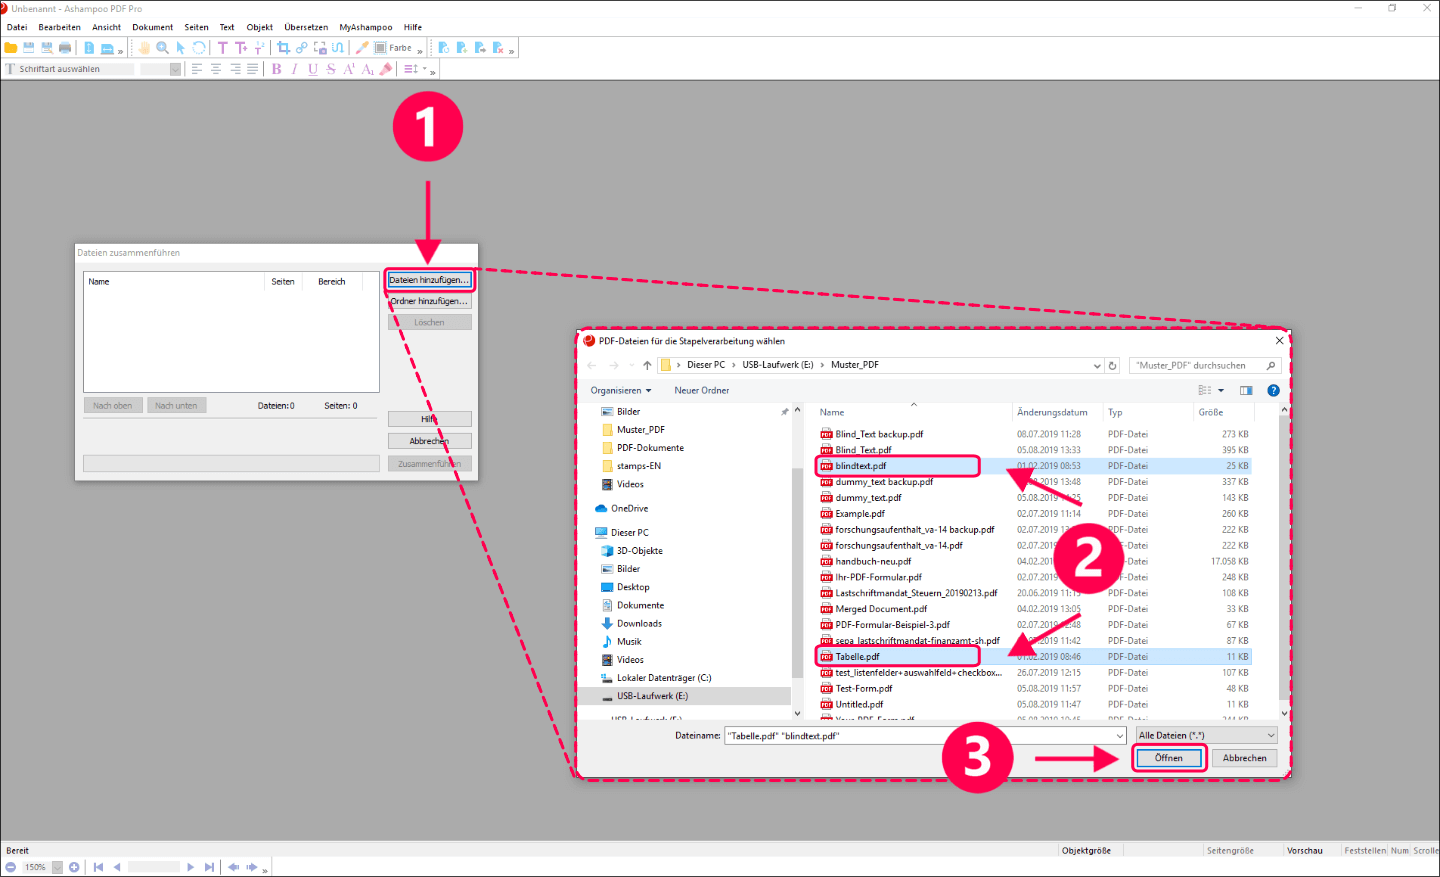Click the delete page icon with red X
This screenshot has width=1440, height=877.
coord(498,48)
